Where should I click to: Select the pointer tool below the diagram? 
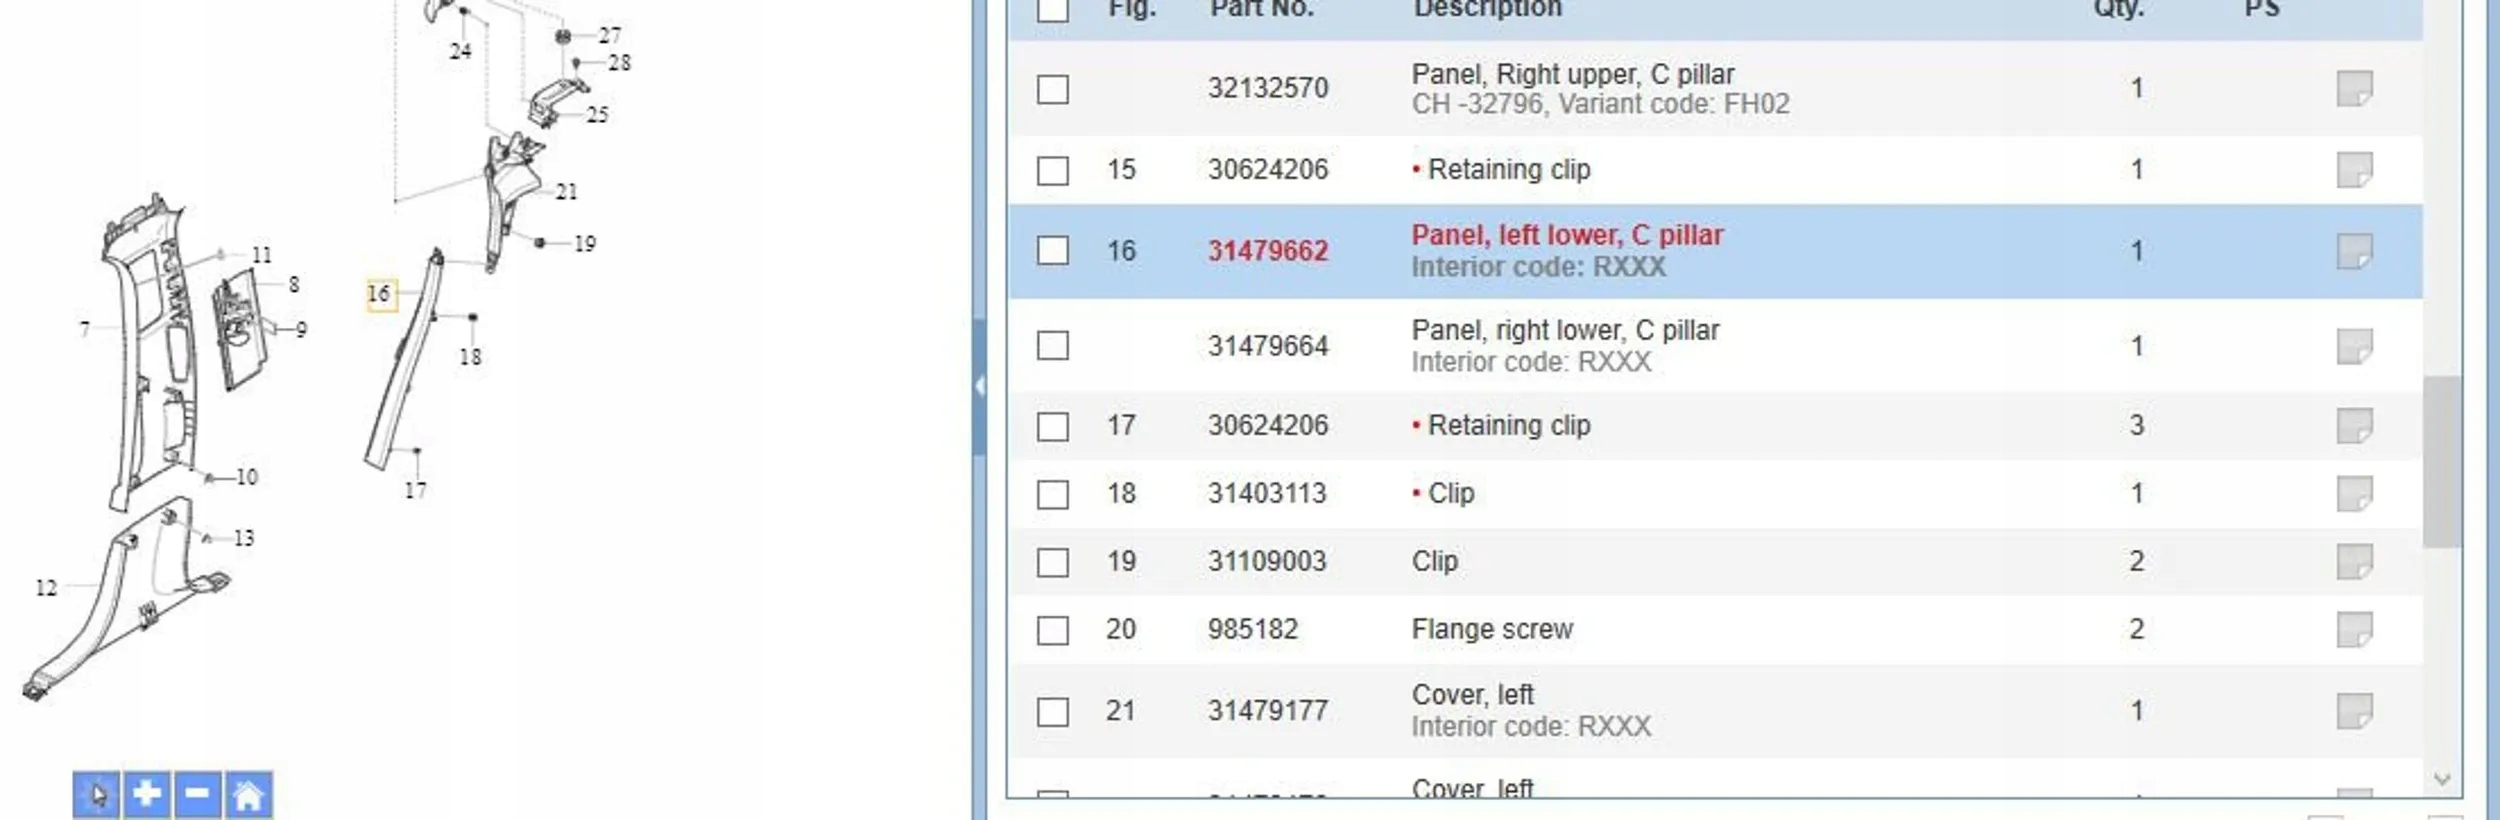pos(97,795)
